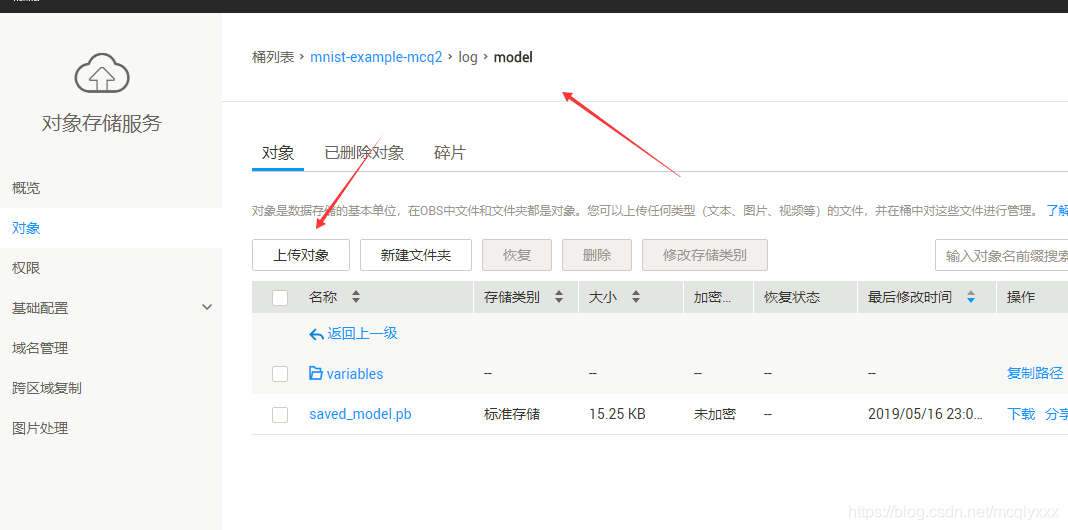Image resolution: width=1068 pixels, height=530 pixels.
Task: Sort by 最后修改时间 column arrow
Action: pos(971,297)
